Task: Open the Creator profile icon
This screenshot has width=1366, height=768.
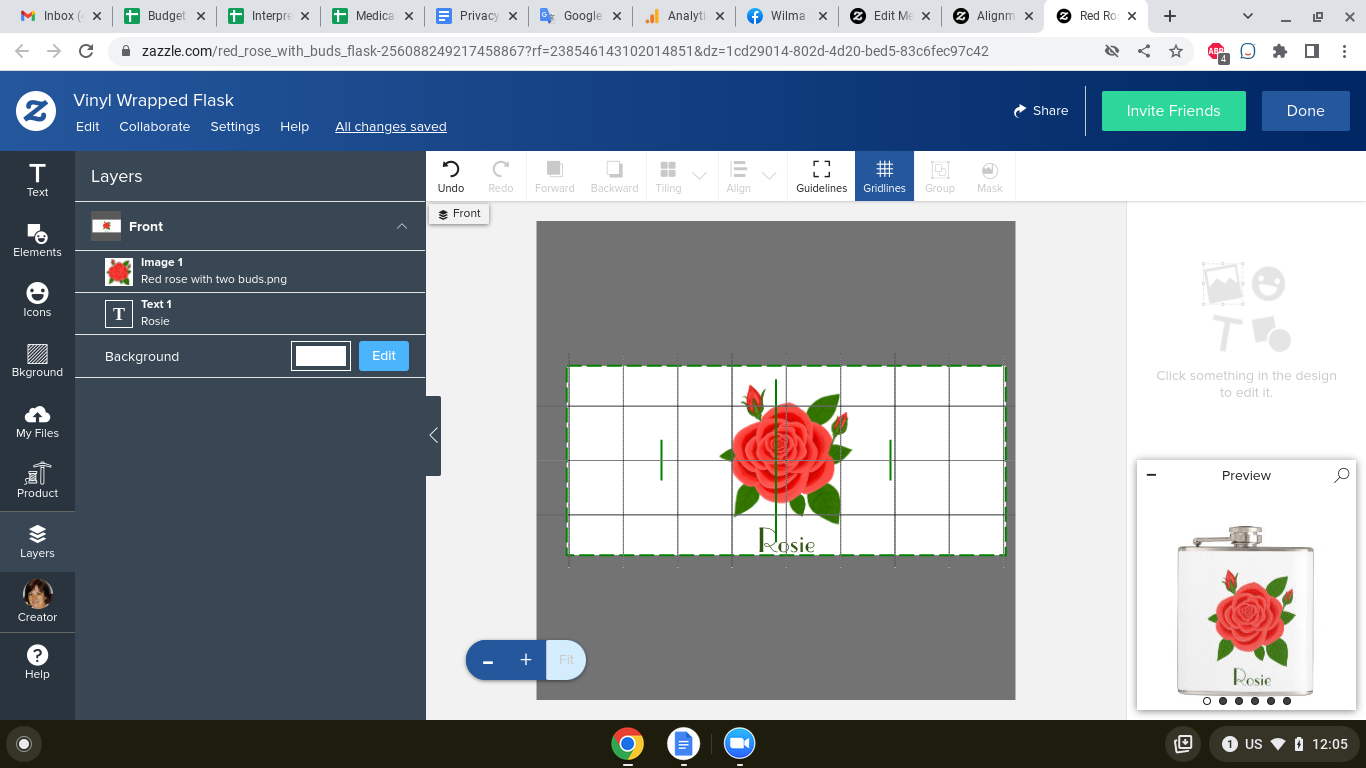Action: (x=37, y=602)
